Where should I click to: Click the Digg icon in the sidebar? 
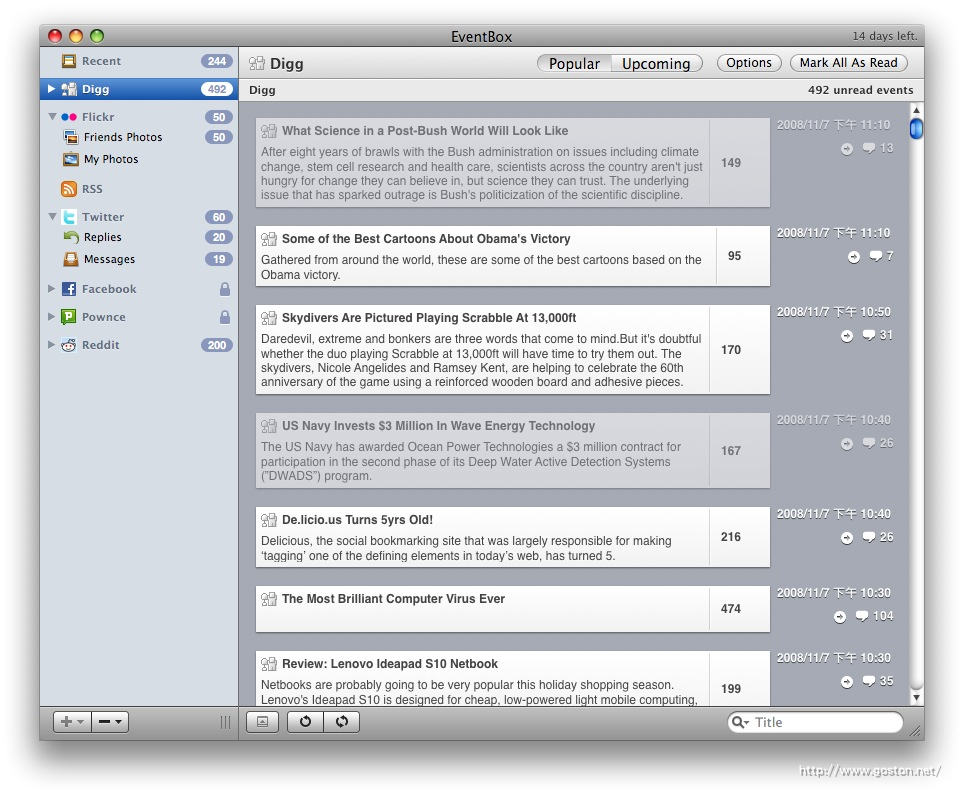[x=69, y=89]
